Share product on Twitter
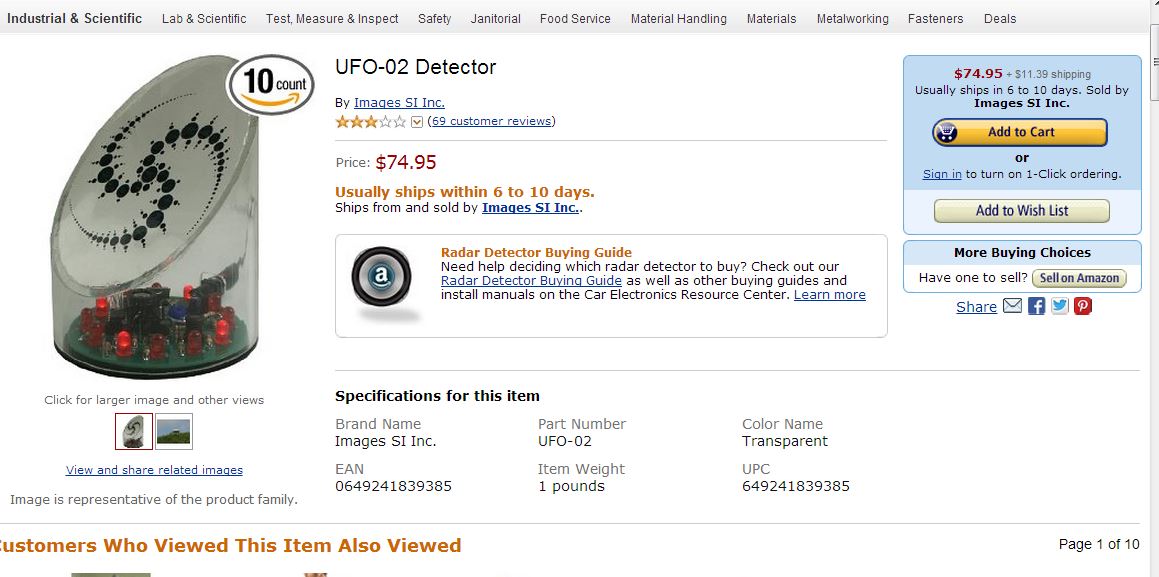1159x577 pixels. tap(1060, 306)
